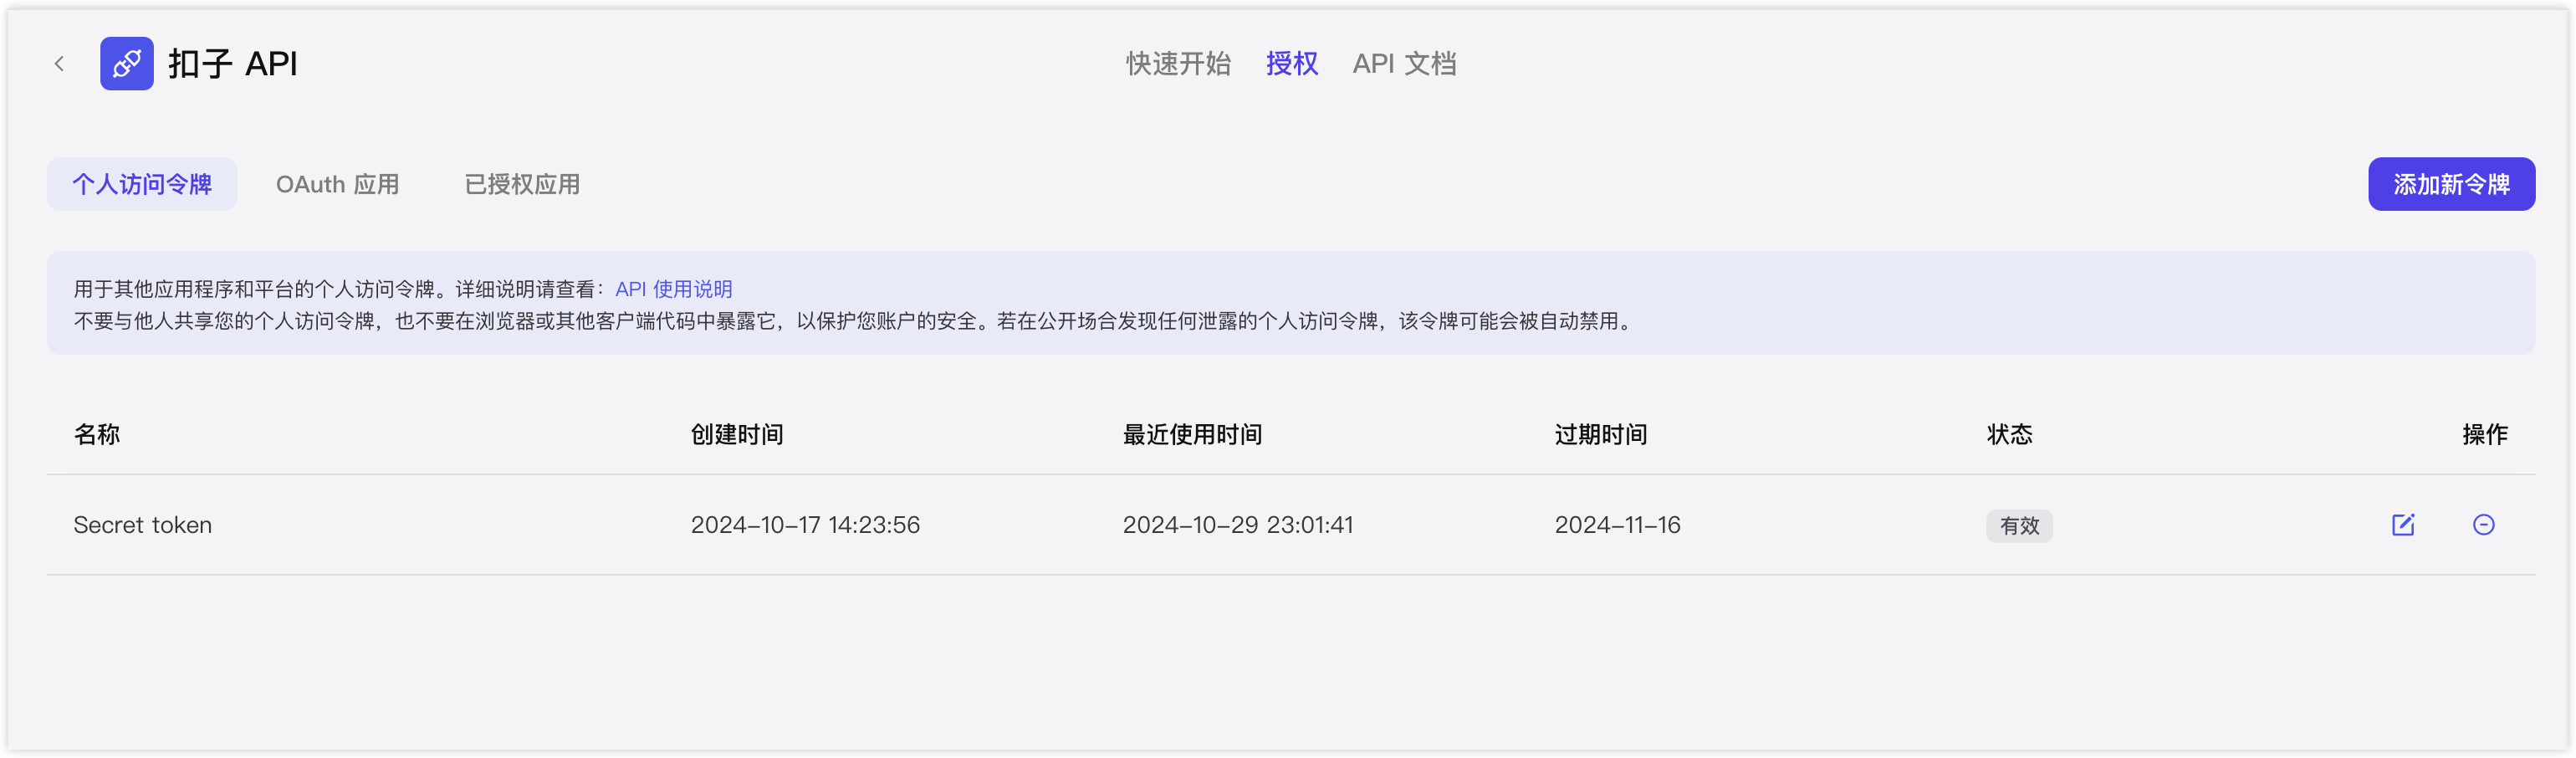Click the back arrow next to the logo
Viewport: 2576px width, 758px height.
tap(60, 64)
